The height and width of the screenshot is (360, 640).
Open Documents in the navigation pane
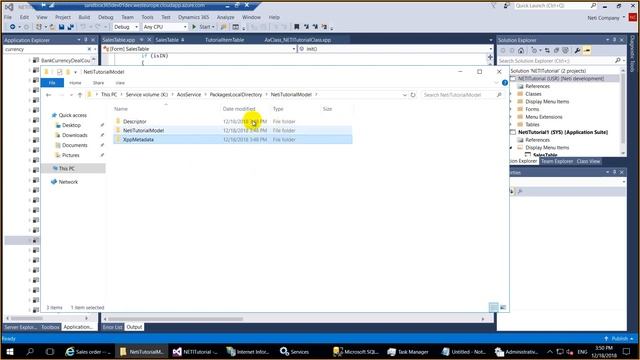[x=74, y=145]
